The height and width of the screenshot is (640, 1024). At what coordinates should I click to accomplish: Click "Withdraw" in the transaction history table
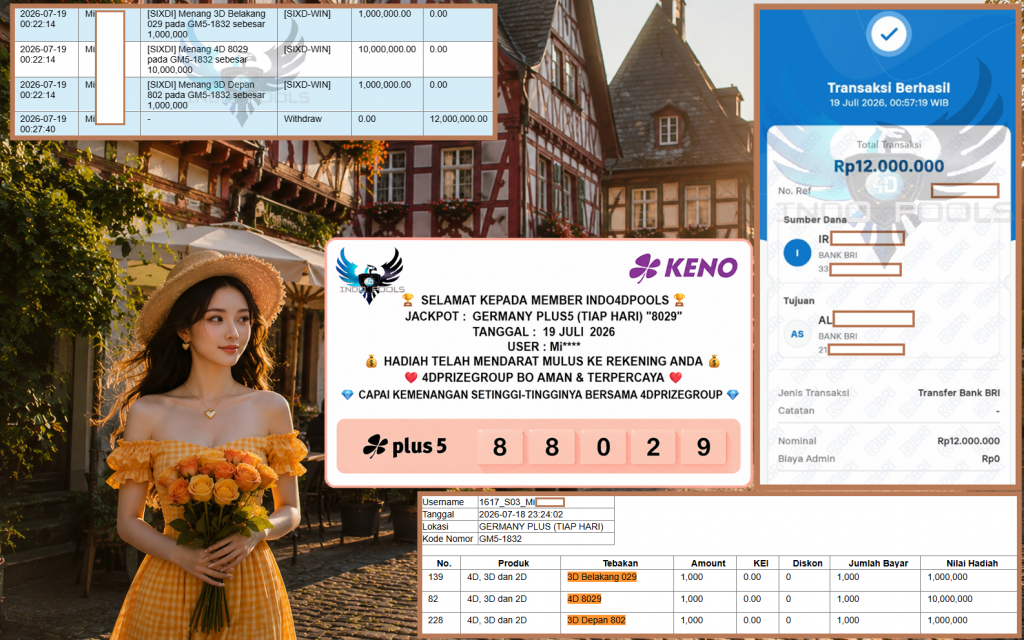pos(302,119)
